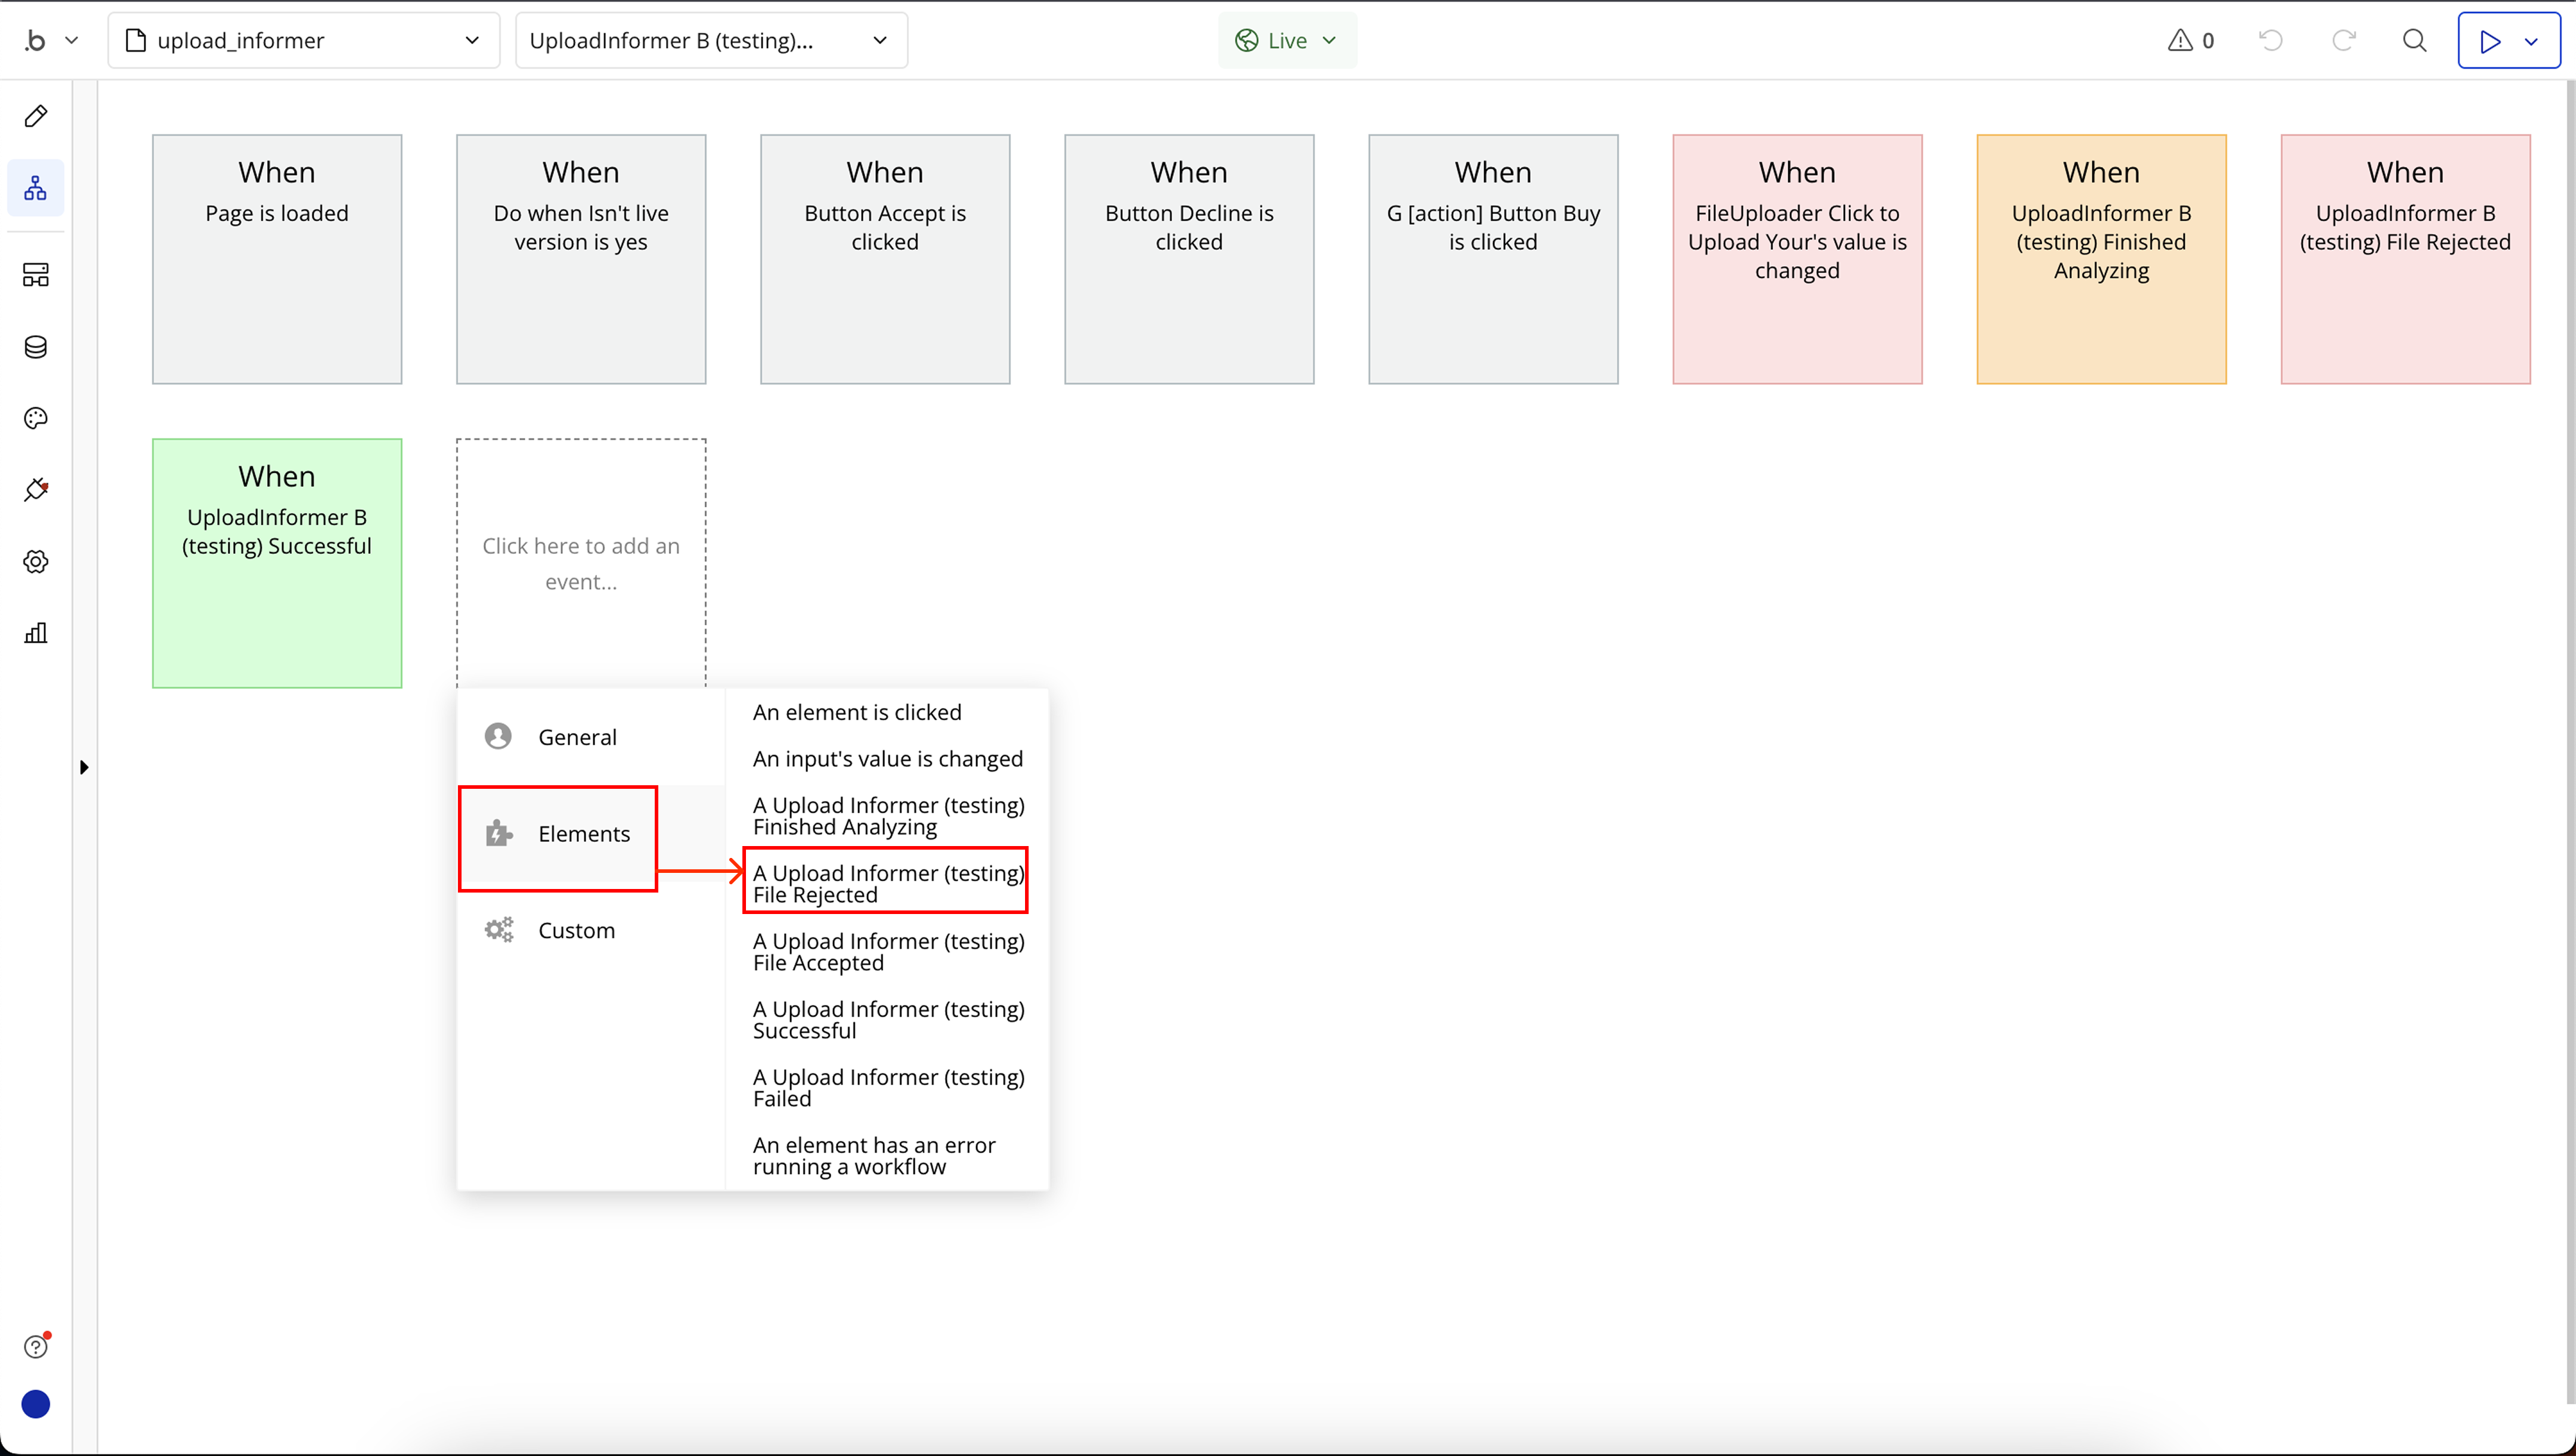Open the Logs bar chart icon
The width and height of the screenshot is (2576, 1456).
pyautogui.click(x=36, y=633)
